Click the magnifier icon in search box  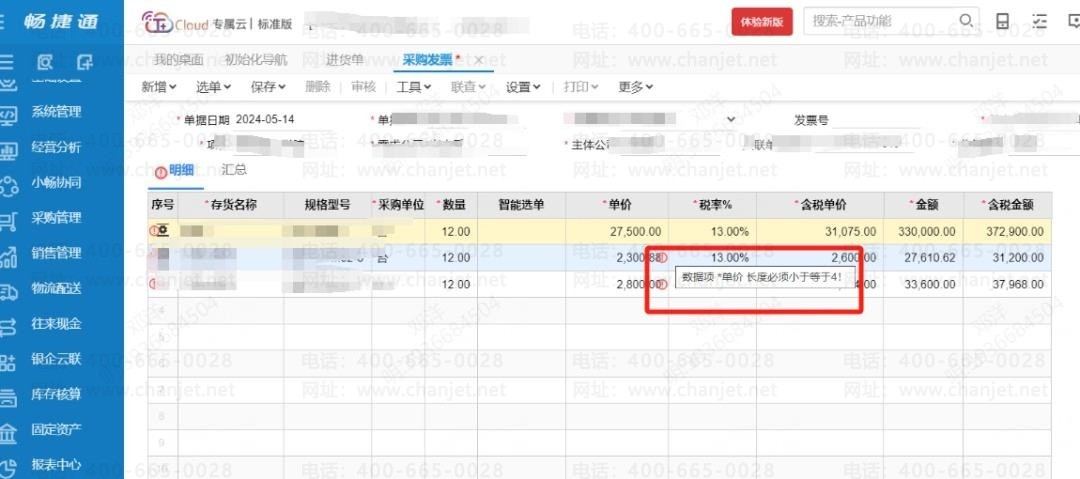(x=966, y=21)
